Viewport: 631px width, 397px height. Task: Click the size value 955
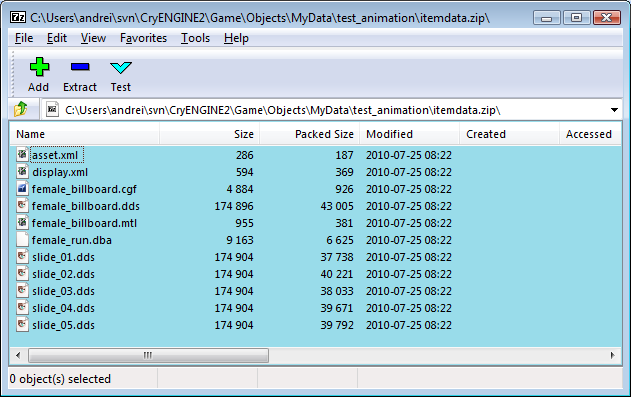point(245,223)
